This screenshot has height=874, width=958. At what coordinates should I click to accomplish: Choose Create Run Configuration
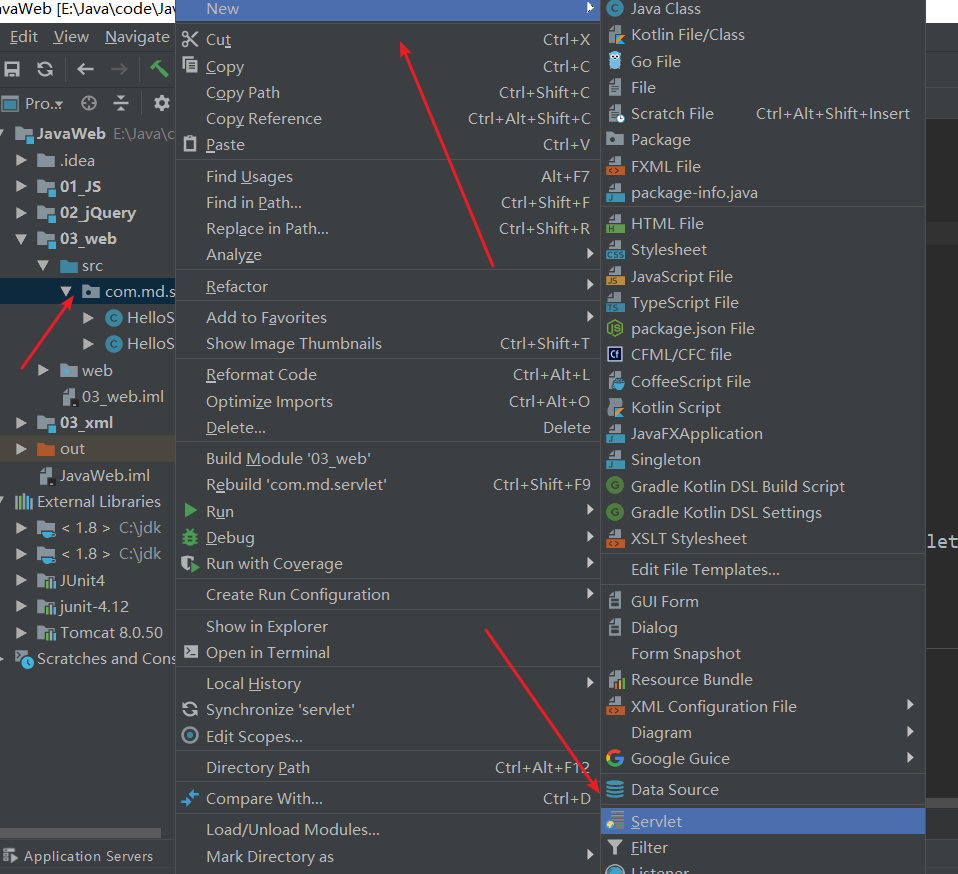388,594
